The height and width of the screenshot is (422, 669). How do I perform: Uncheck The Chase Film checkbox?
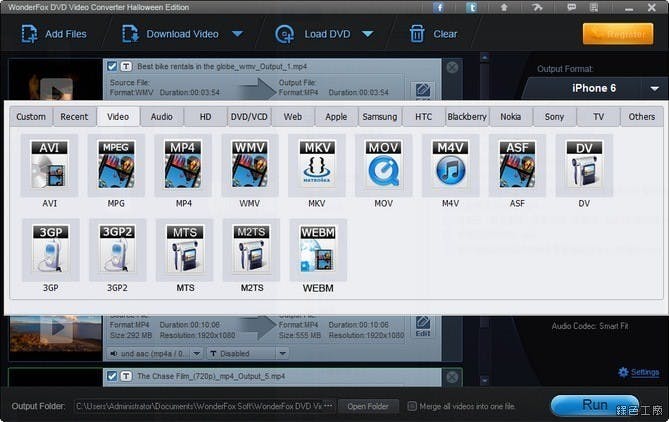click(x=112, y=376)
